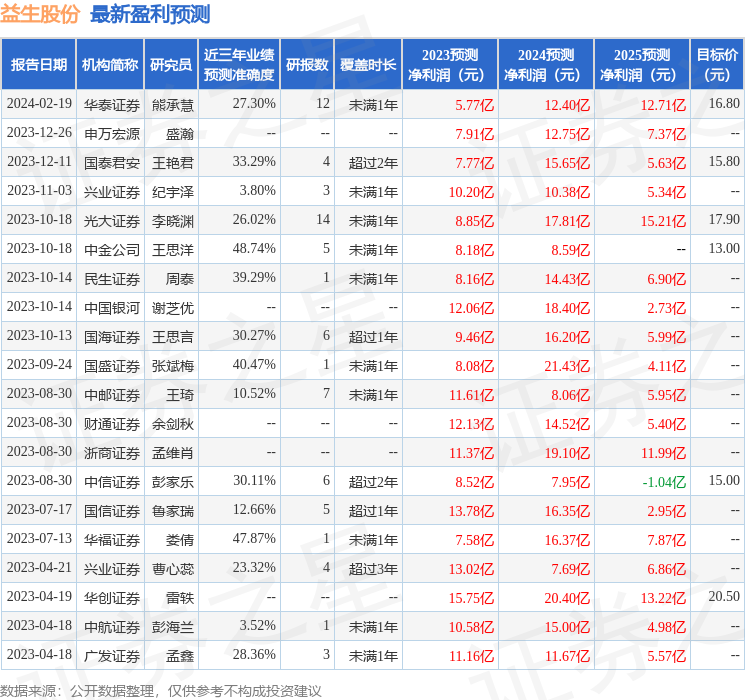Click the negative -1.04亿 forecast value
745x700 pixels.
coord(664,482)
